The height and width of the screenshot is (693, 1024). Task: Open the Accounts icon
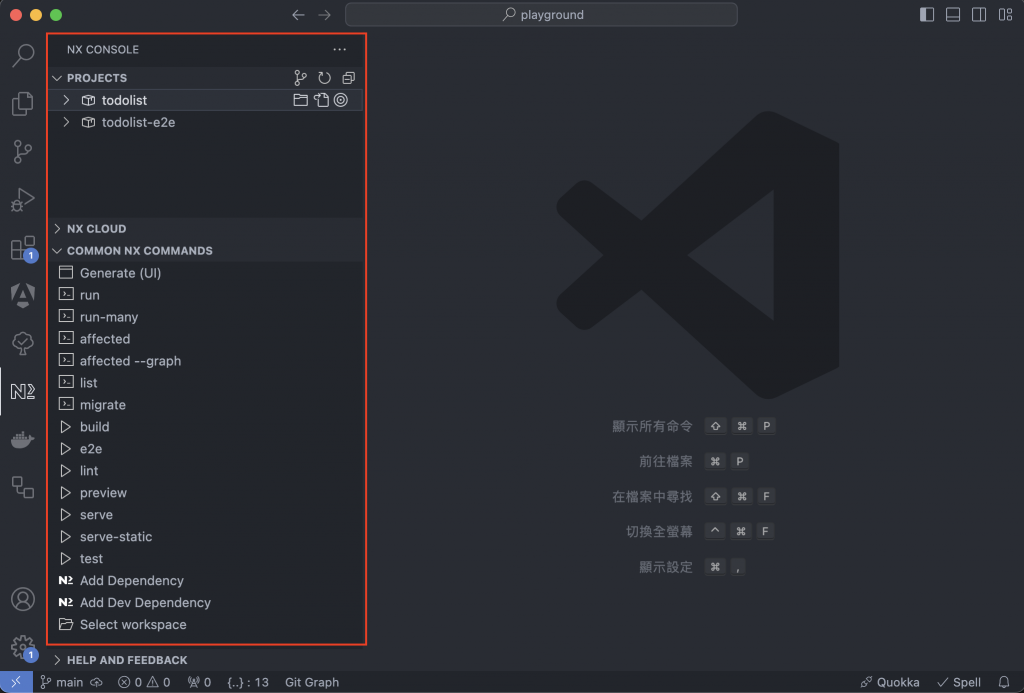point(23,599)
